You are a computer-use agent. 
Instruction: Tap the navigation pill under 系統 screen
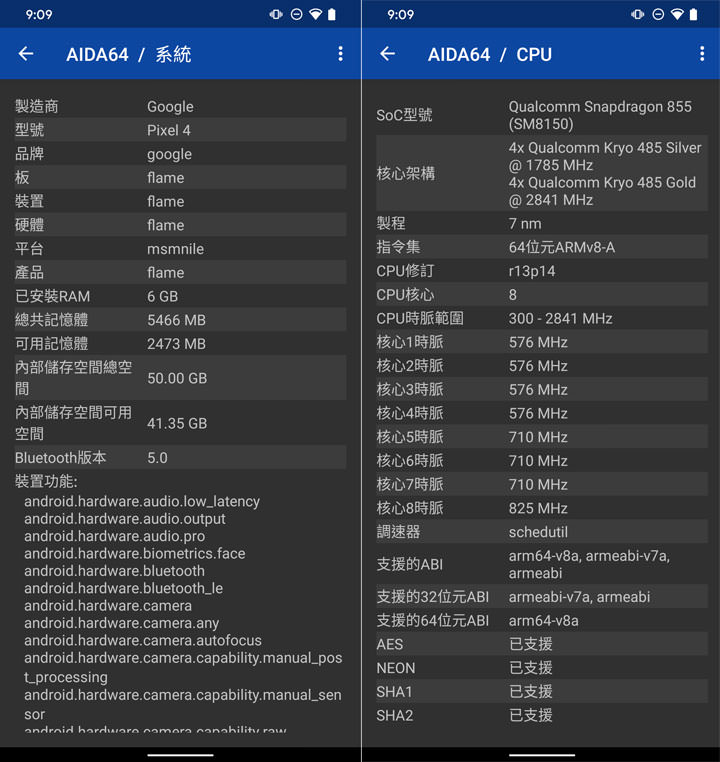pyautogui.click(x=180, y=755)
